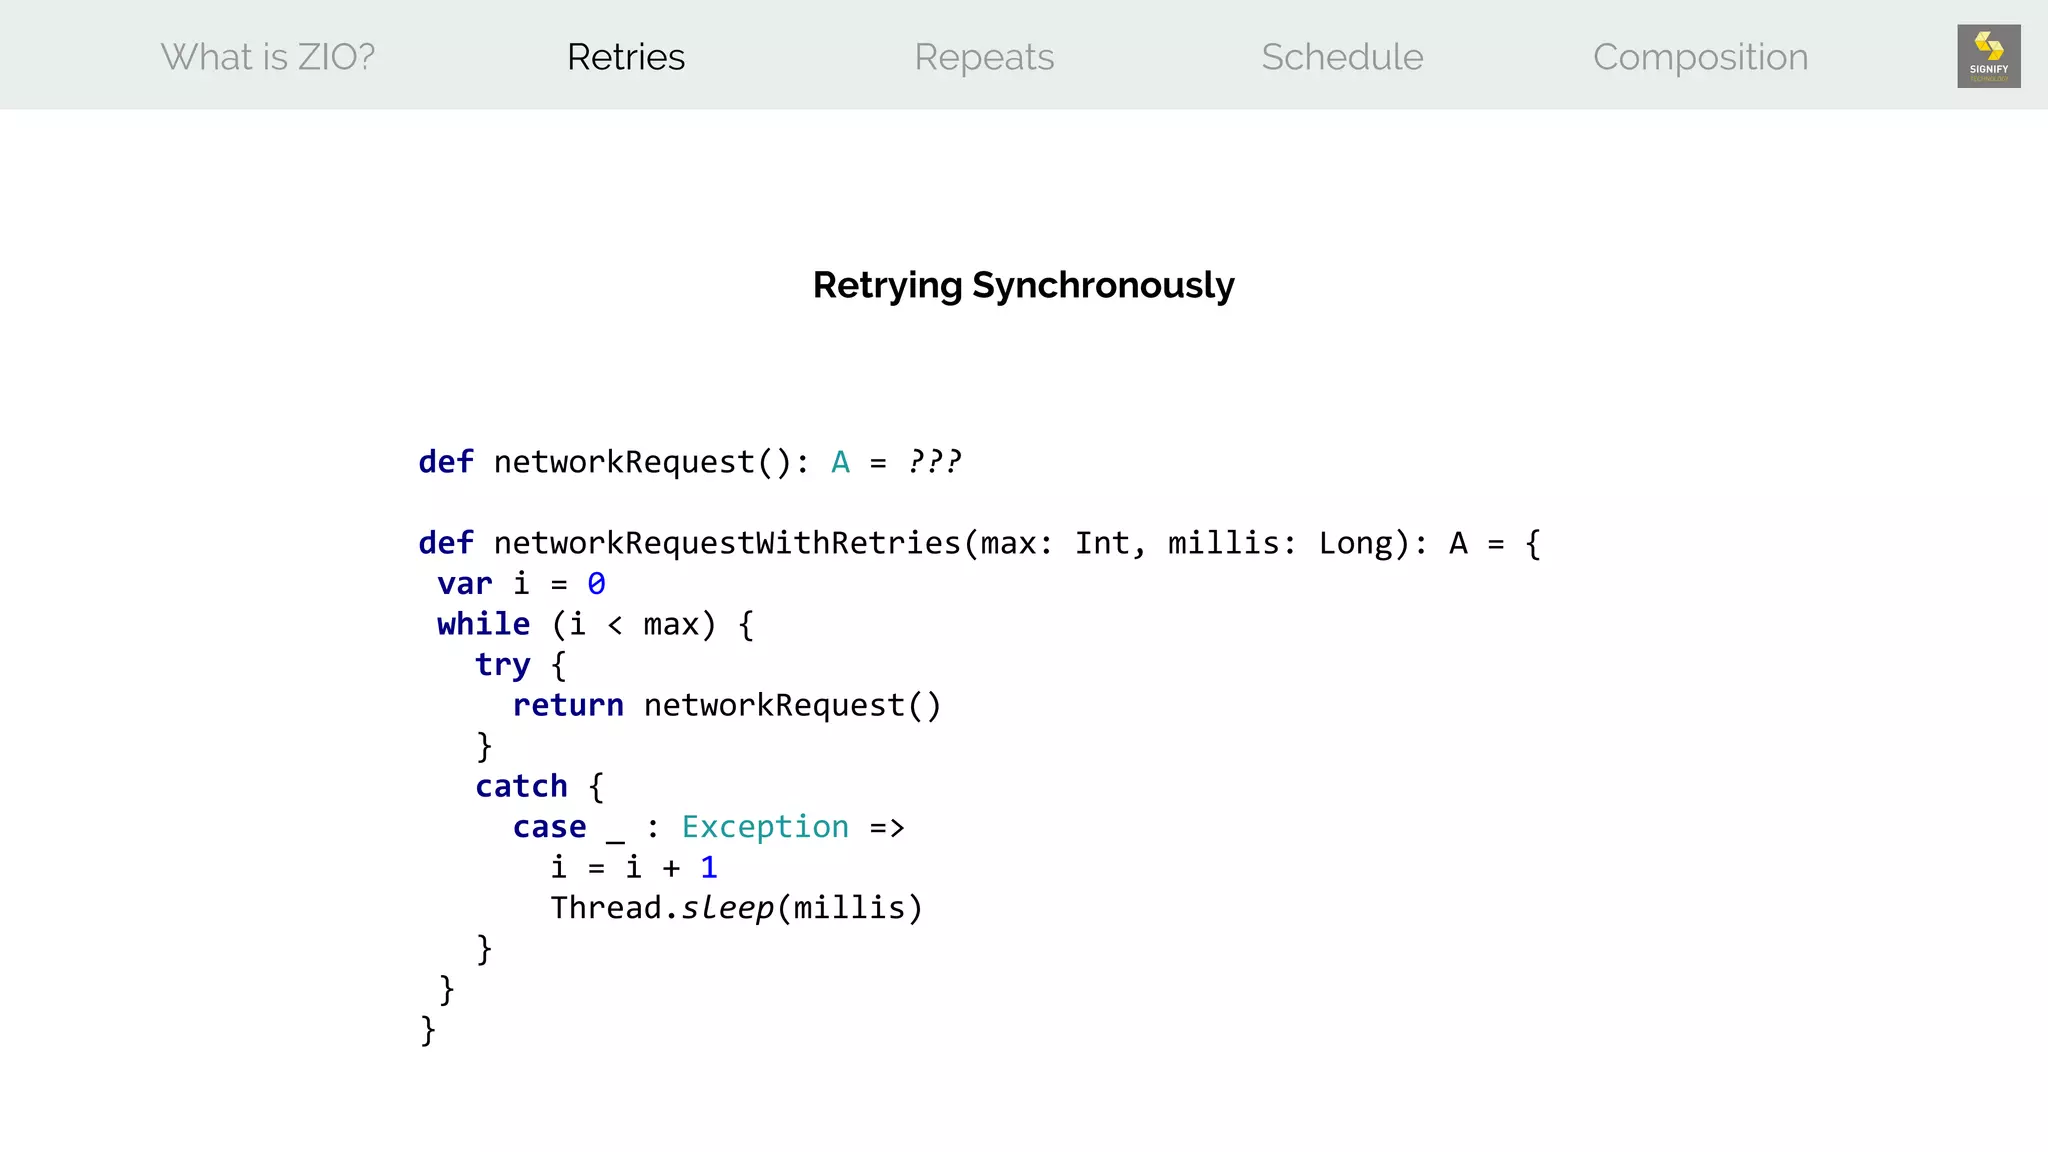Click the Signify Technology logo
Viewport: 2048px width, 1152px height.
tap(1988, 56)
